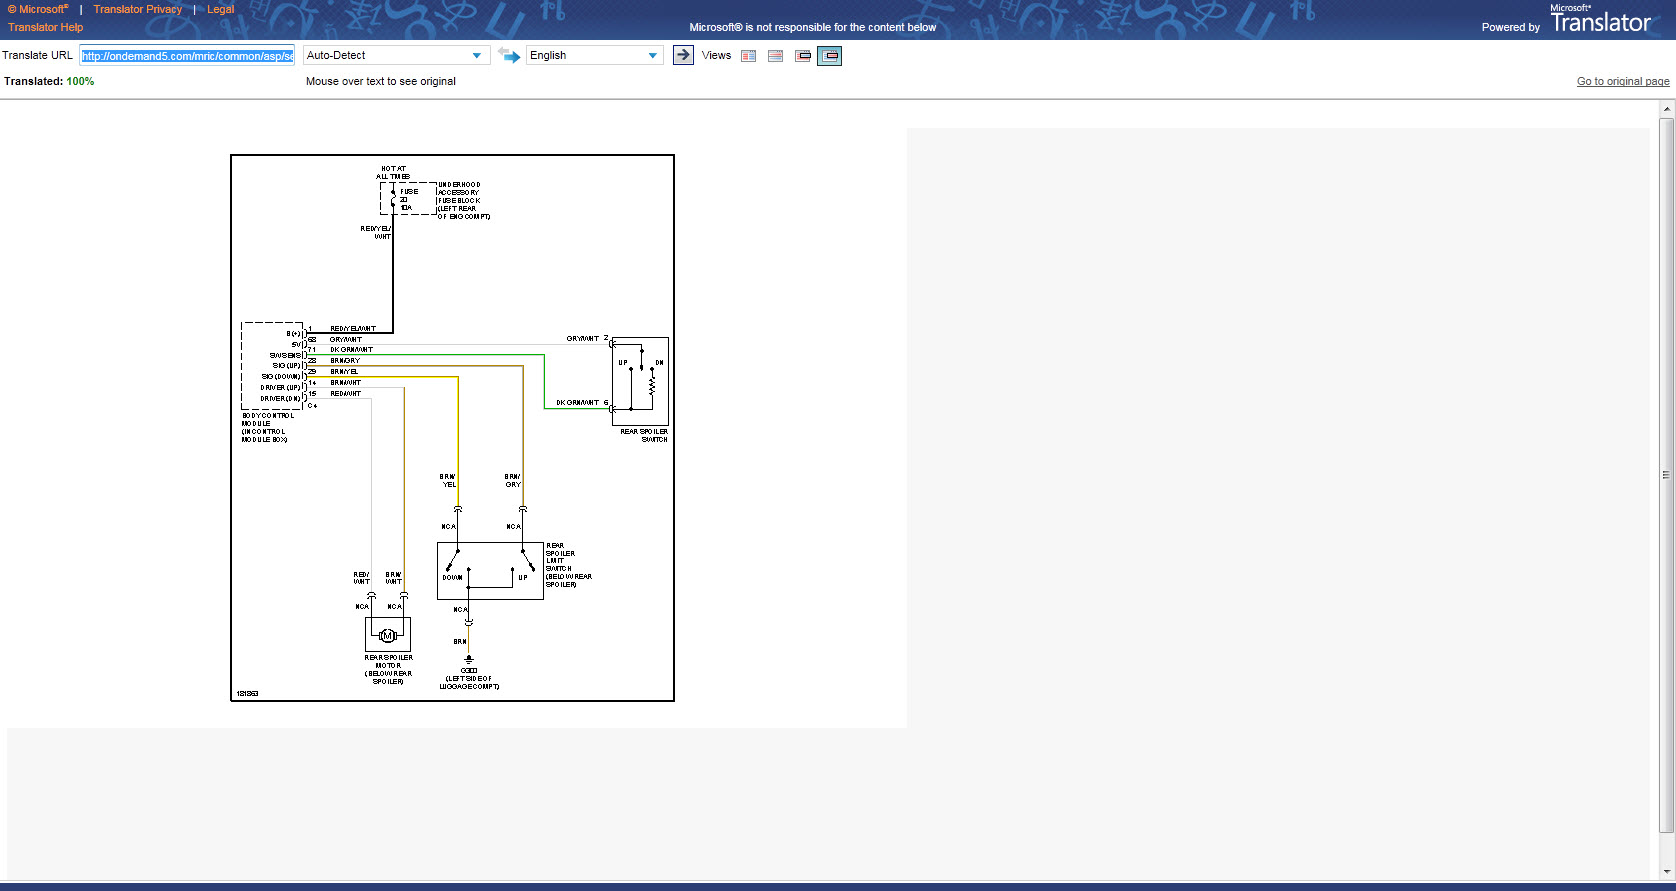1676x891 pixels.
Task: Open the Translator Privacy link
Action: (138, 9)
